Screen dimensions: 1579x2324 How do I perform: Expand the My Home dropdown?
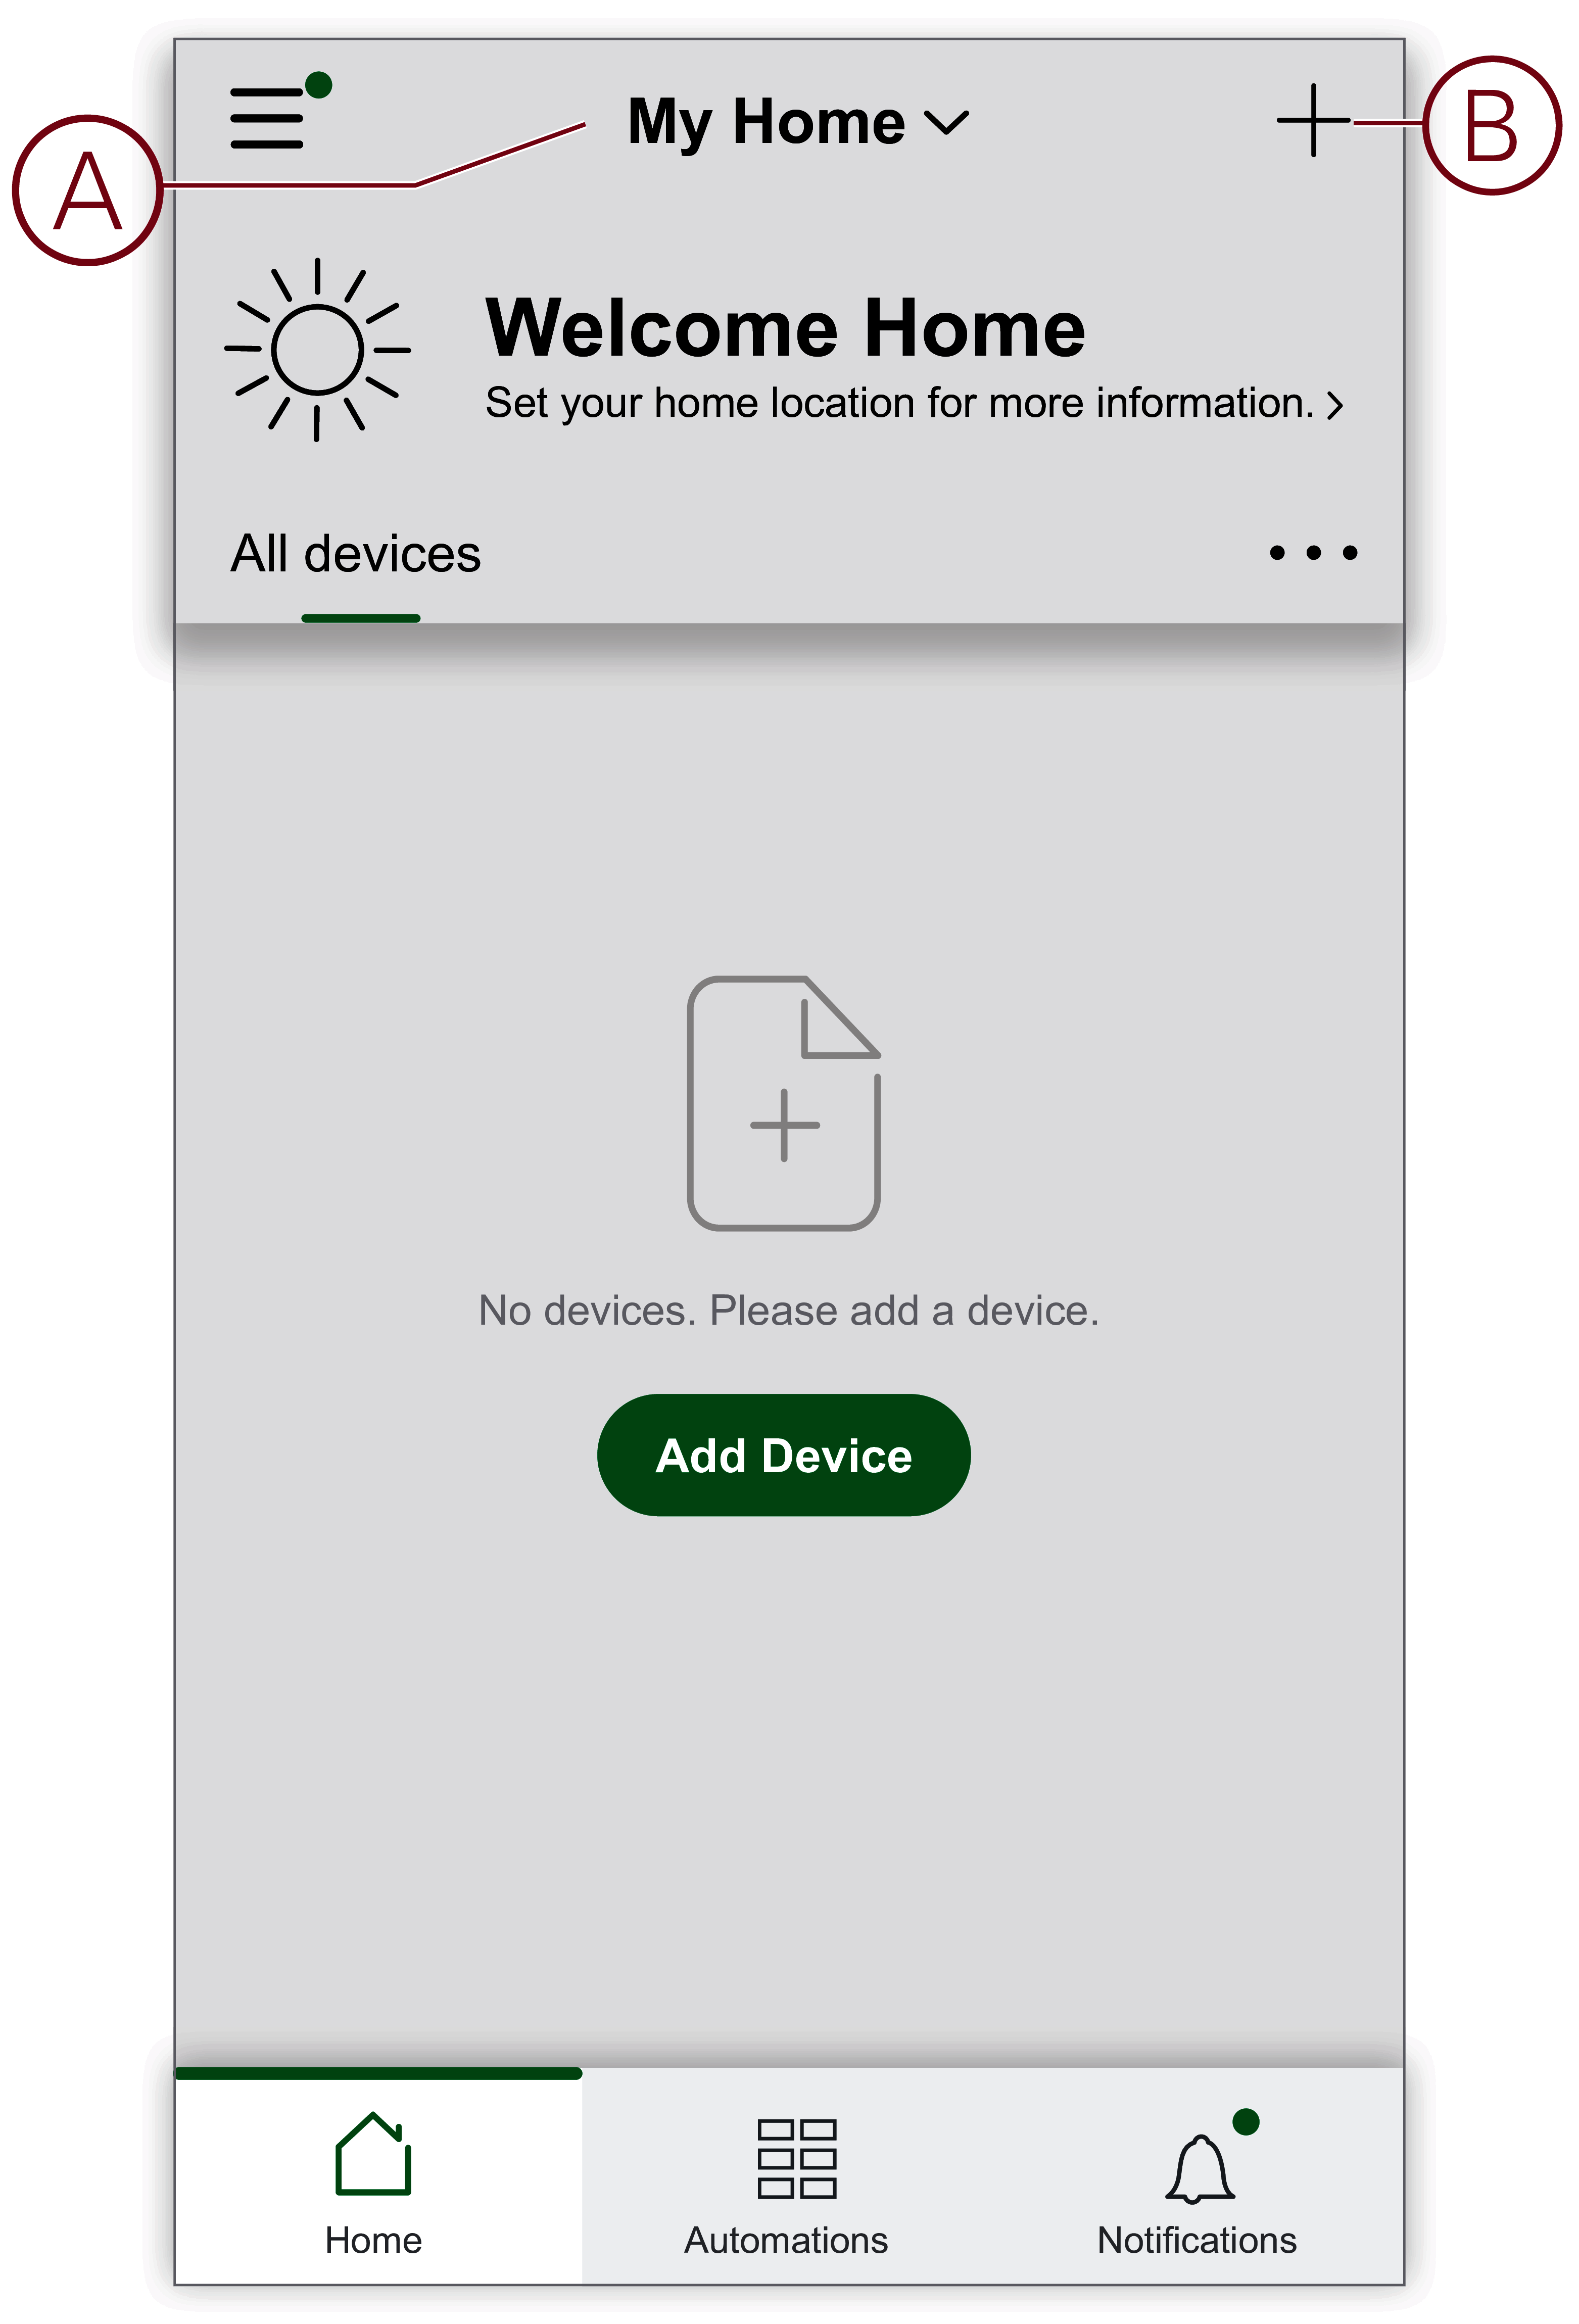click(797, 121)
